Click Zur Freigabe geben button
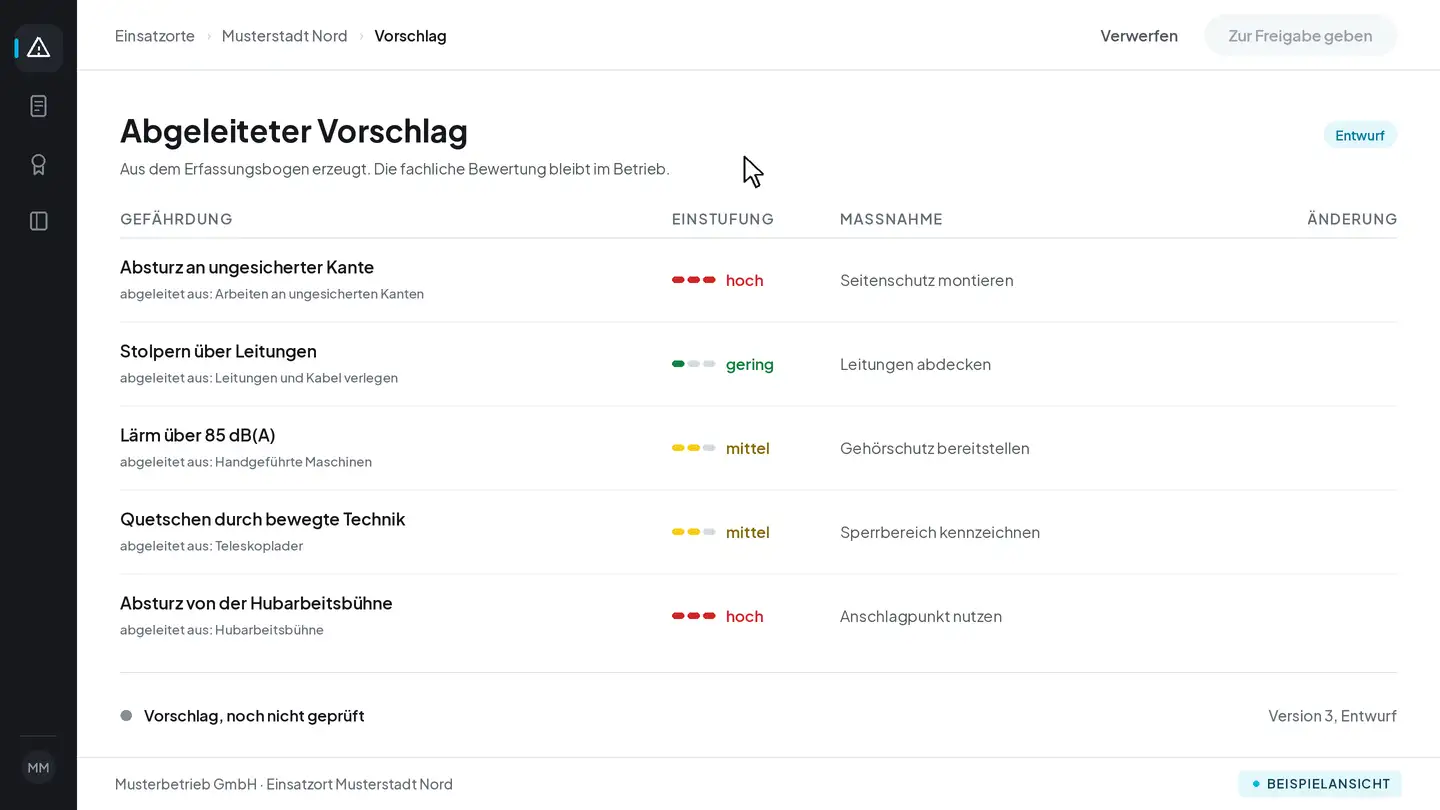The image size is (1440, 810). click(x=1300, y=36)
